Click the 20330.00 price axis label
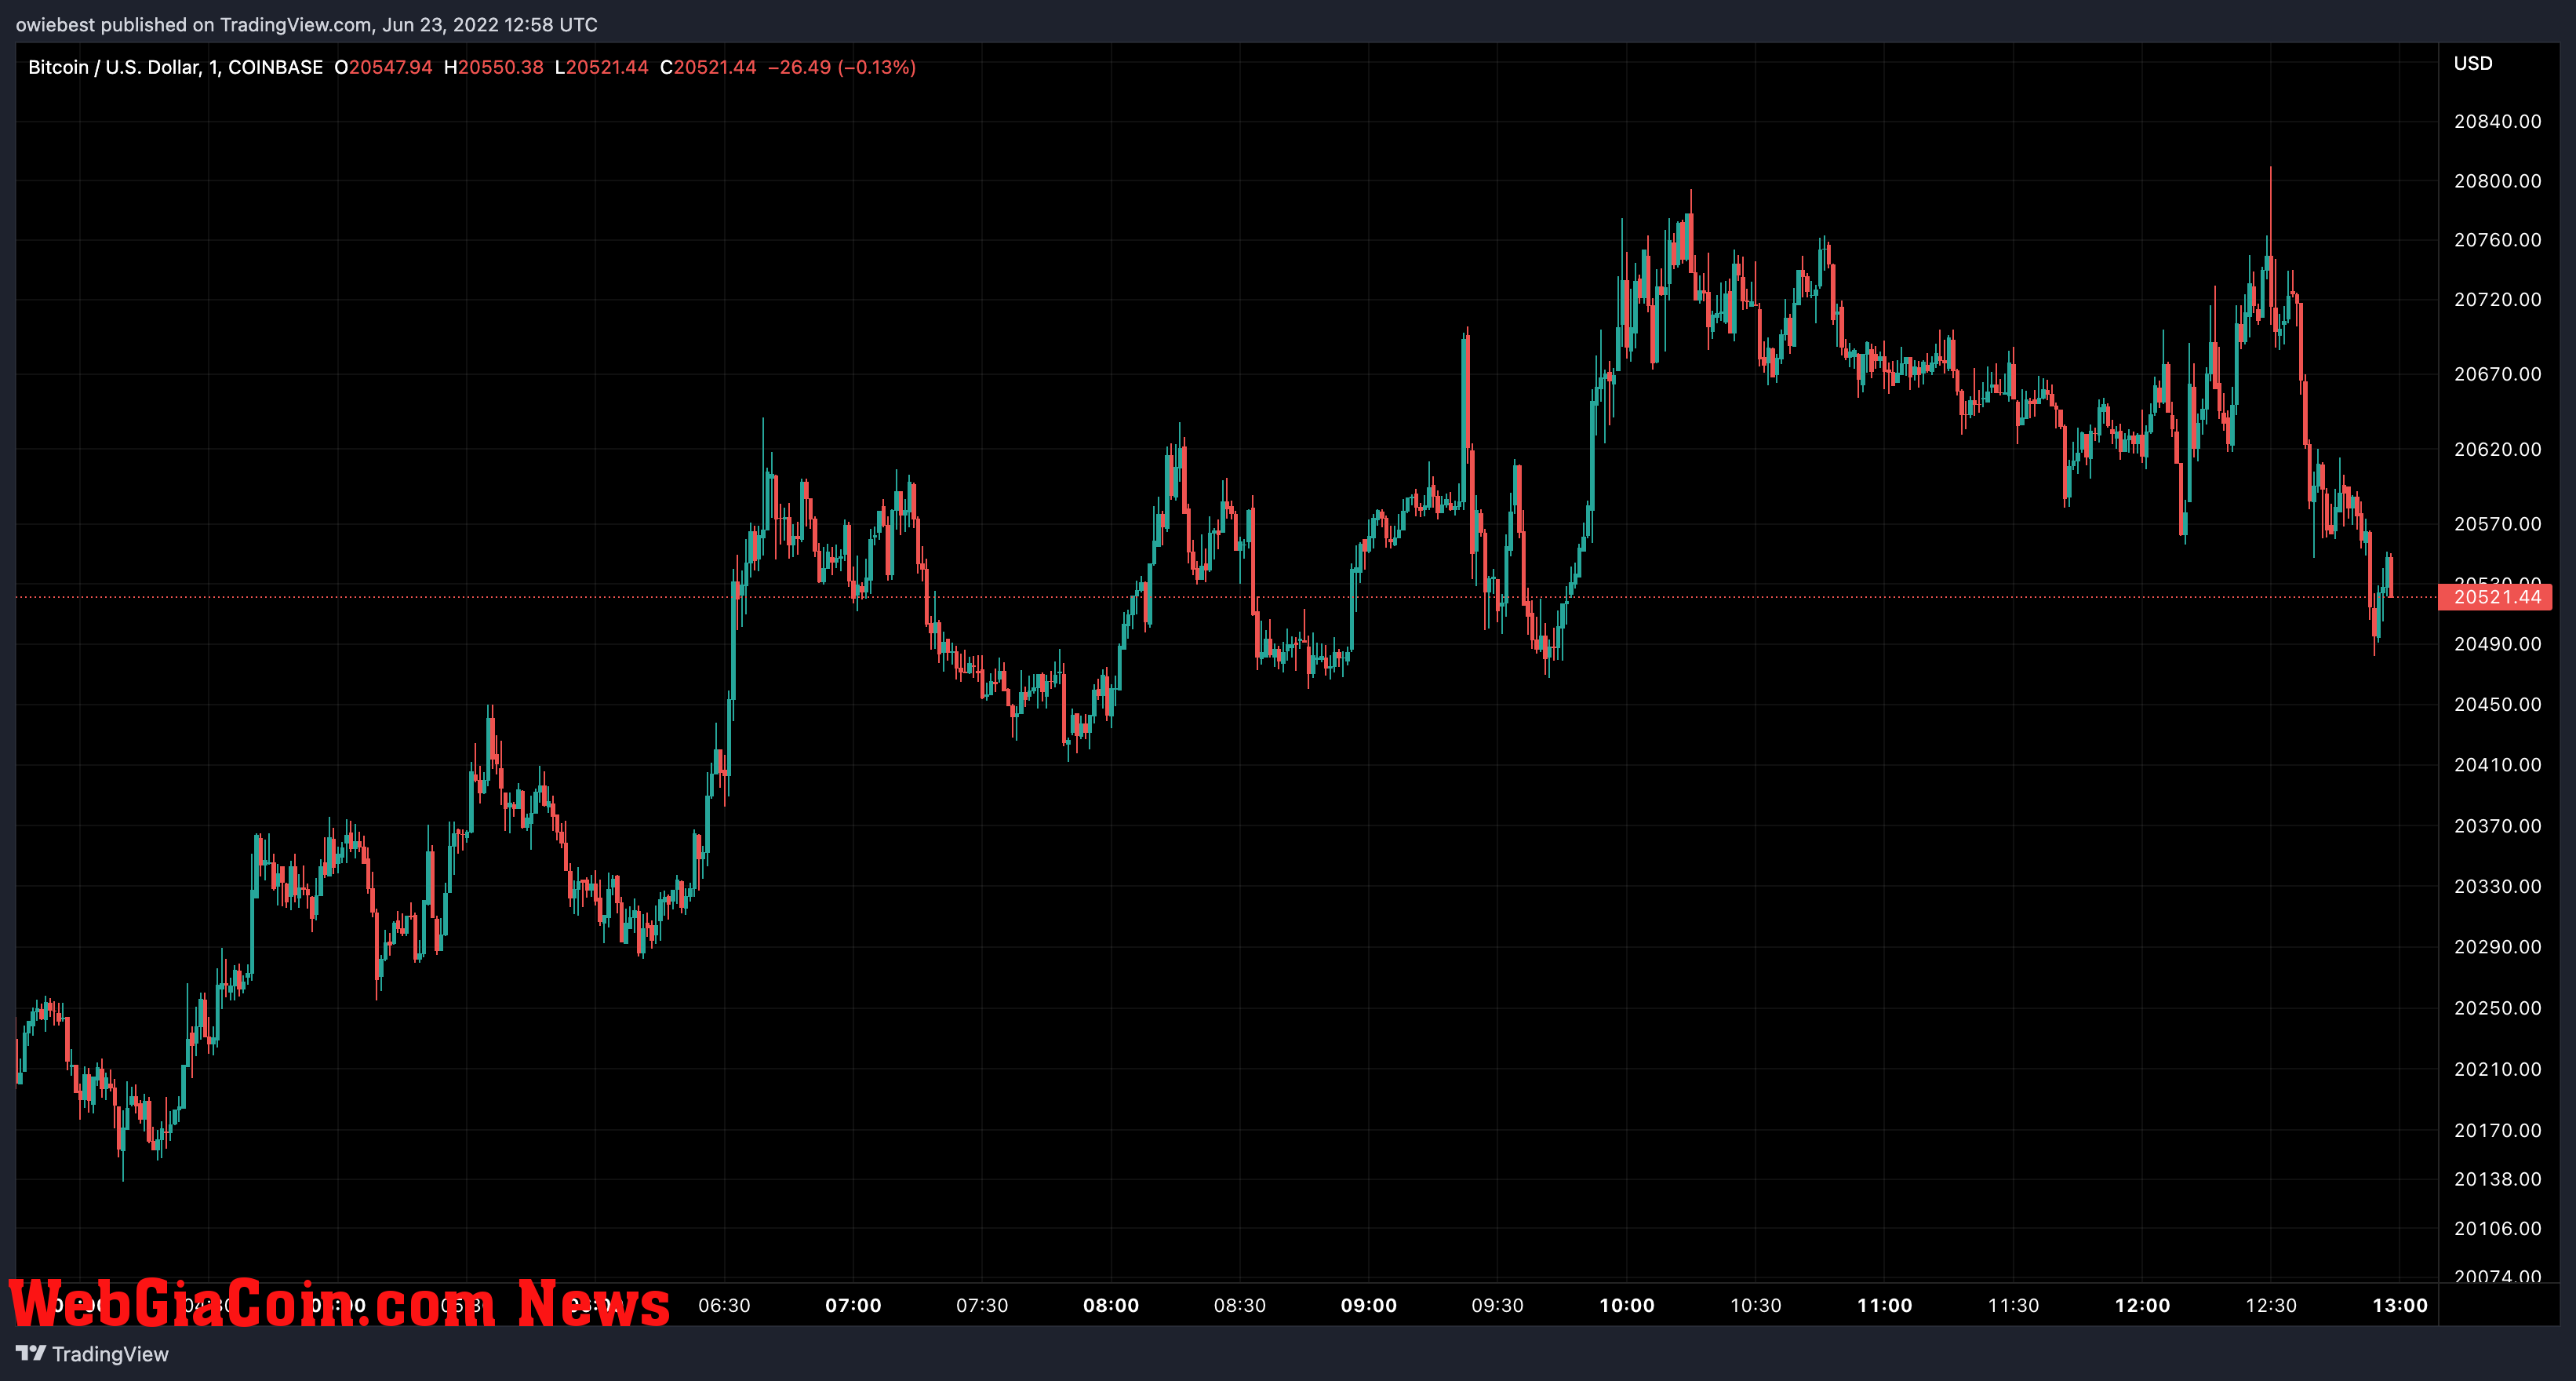The image size is (2576, 1381). tap(2497, 886)
